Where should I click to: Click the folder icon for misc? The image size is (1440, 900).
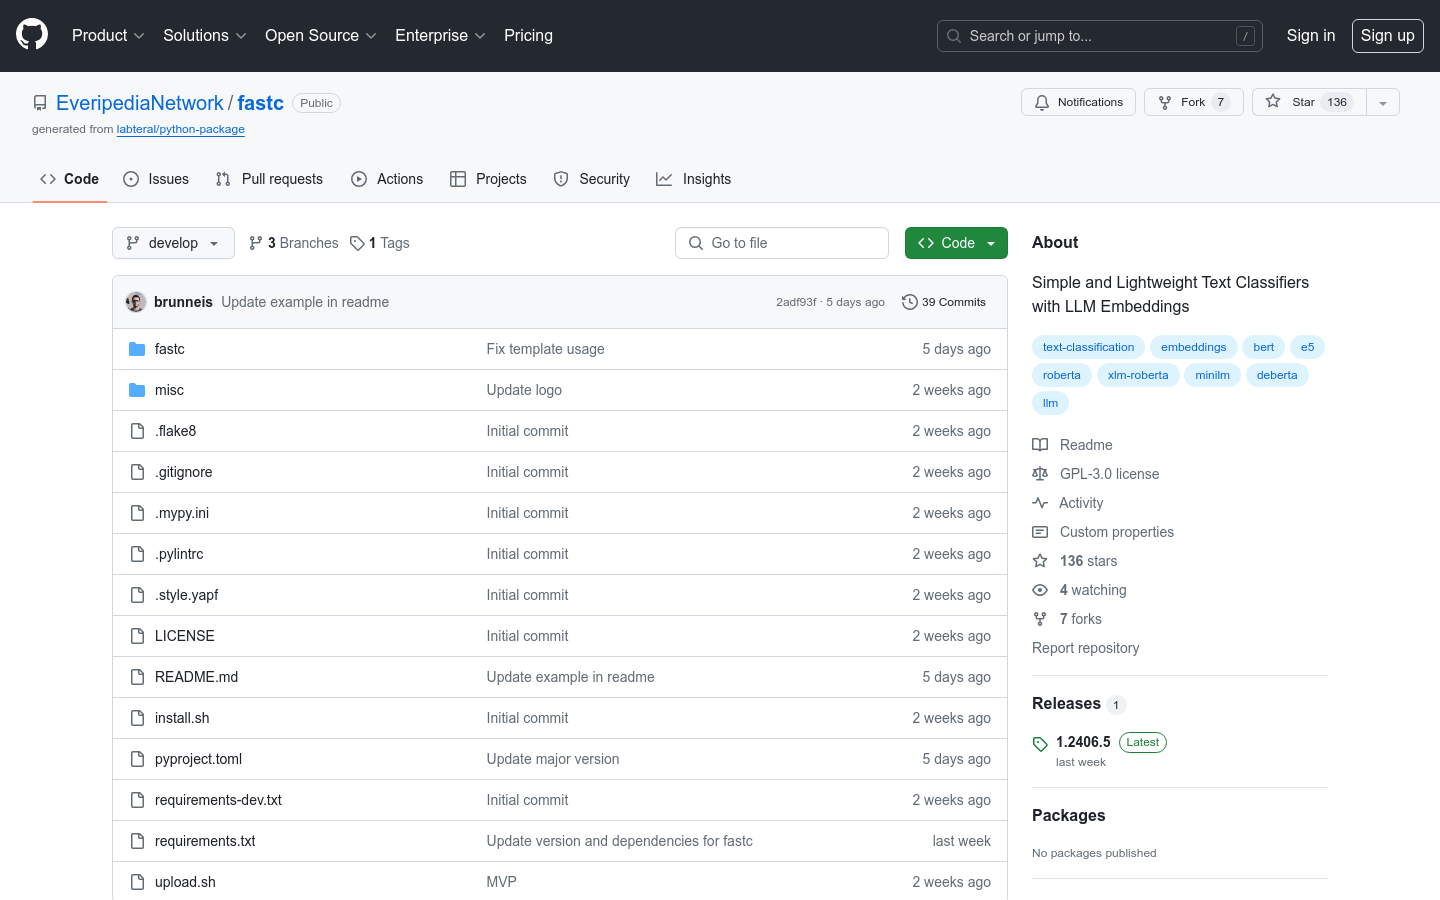pyautogui.click(x=137, y=390)
